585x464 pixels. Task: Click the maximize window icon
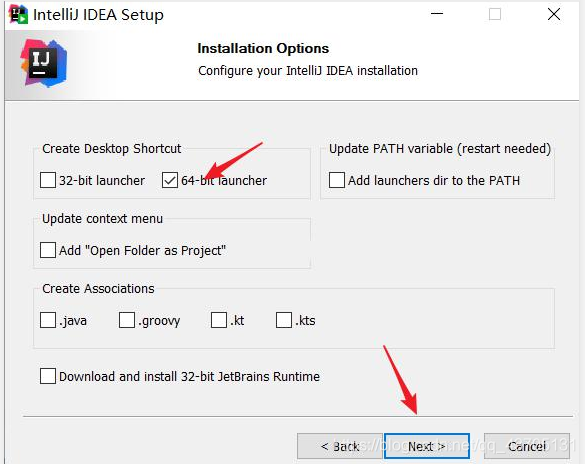coord(495,14)
